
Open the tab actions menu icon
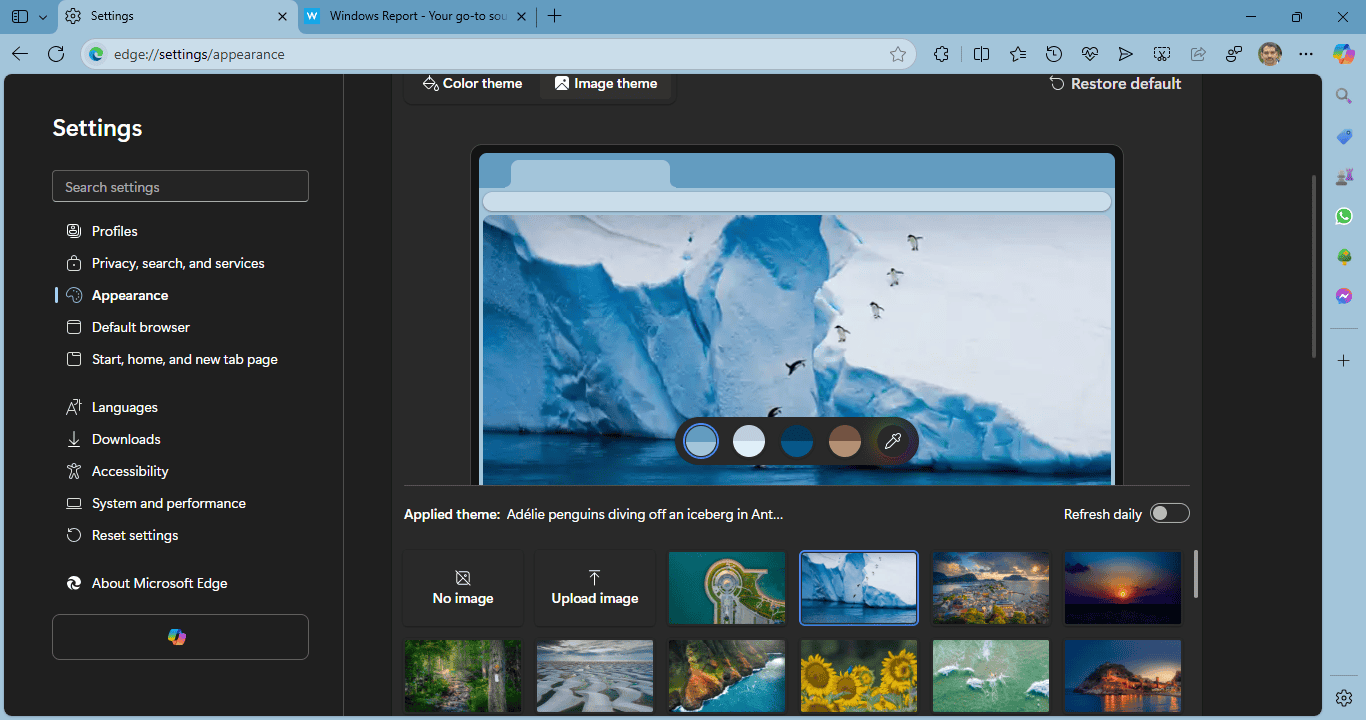tap(20, 16)
